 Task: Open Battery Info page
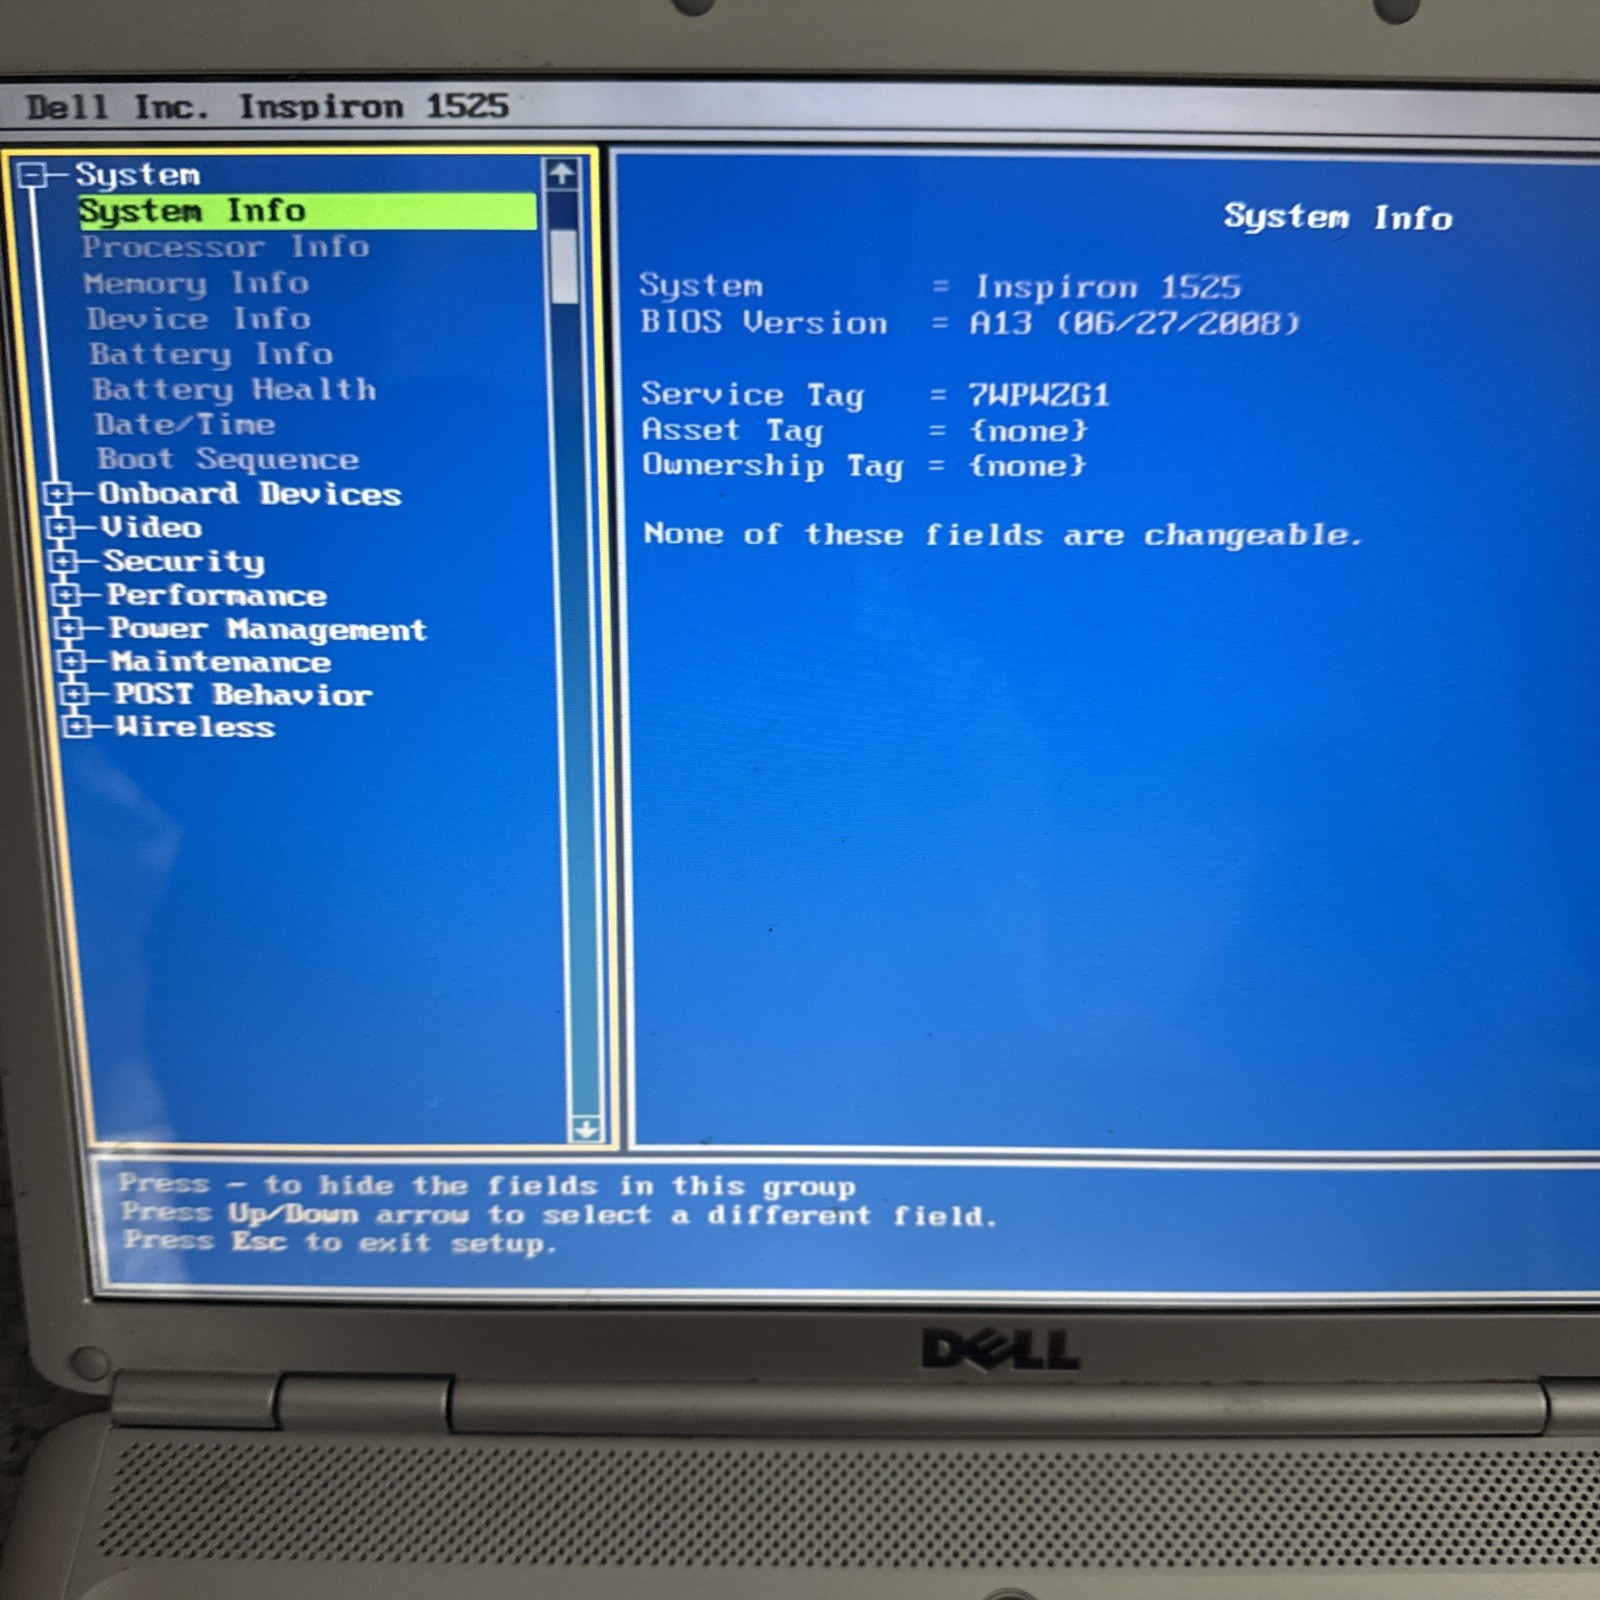coord(211,354)
